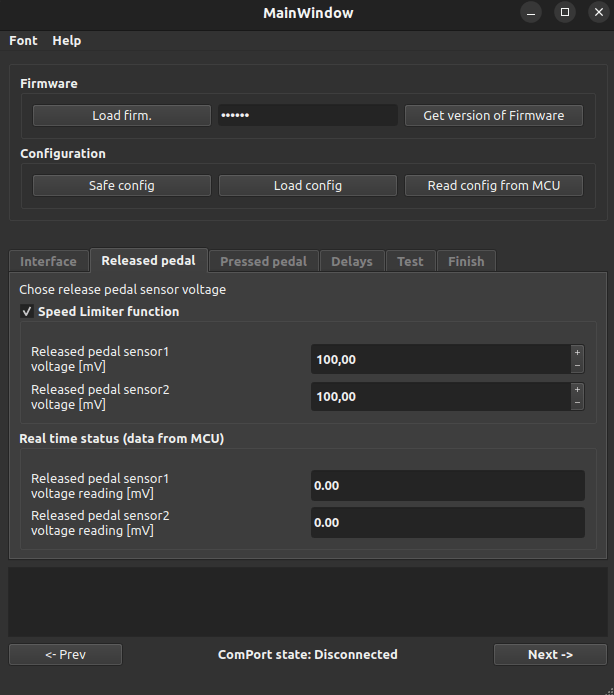Image resolution: width=614 pixels, height=695 pixels.
Task: Increment Released pedal sensor1 voltage plus button
Action: coord(577,352)
